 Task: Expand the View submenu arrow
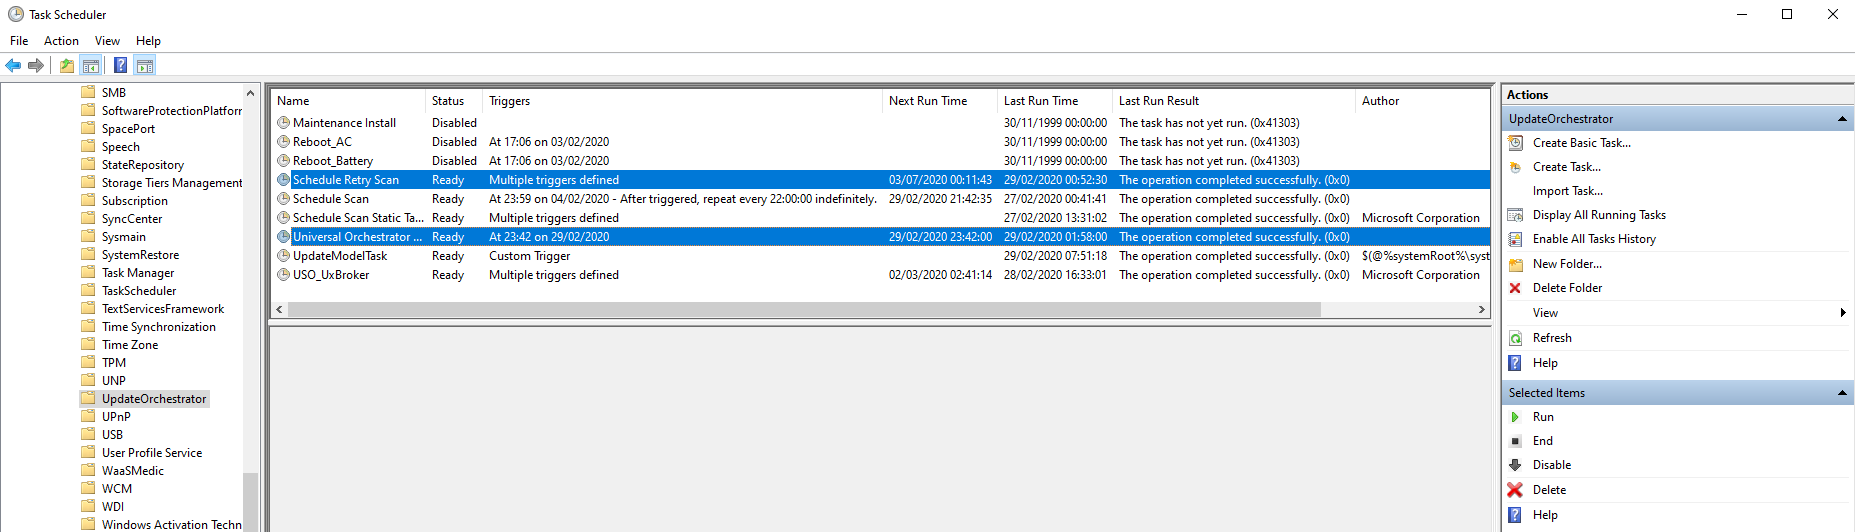point(1842,313)
